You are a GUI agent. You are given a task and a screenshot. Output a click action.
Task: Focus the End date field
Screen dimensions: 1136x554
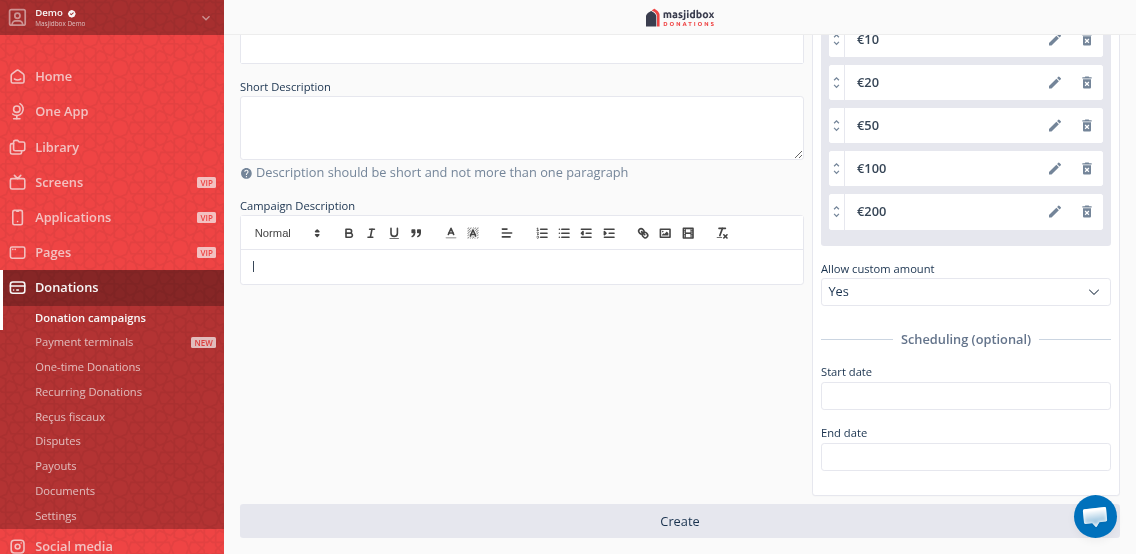tap(965, 457)
